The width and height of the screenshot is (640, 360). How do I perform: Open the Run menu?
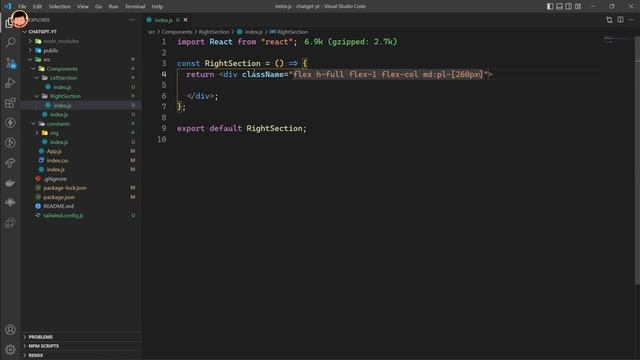click(113, 6)
